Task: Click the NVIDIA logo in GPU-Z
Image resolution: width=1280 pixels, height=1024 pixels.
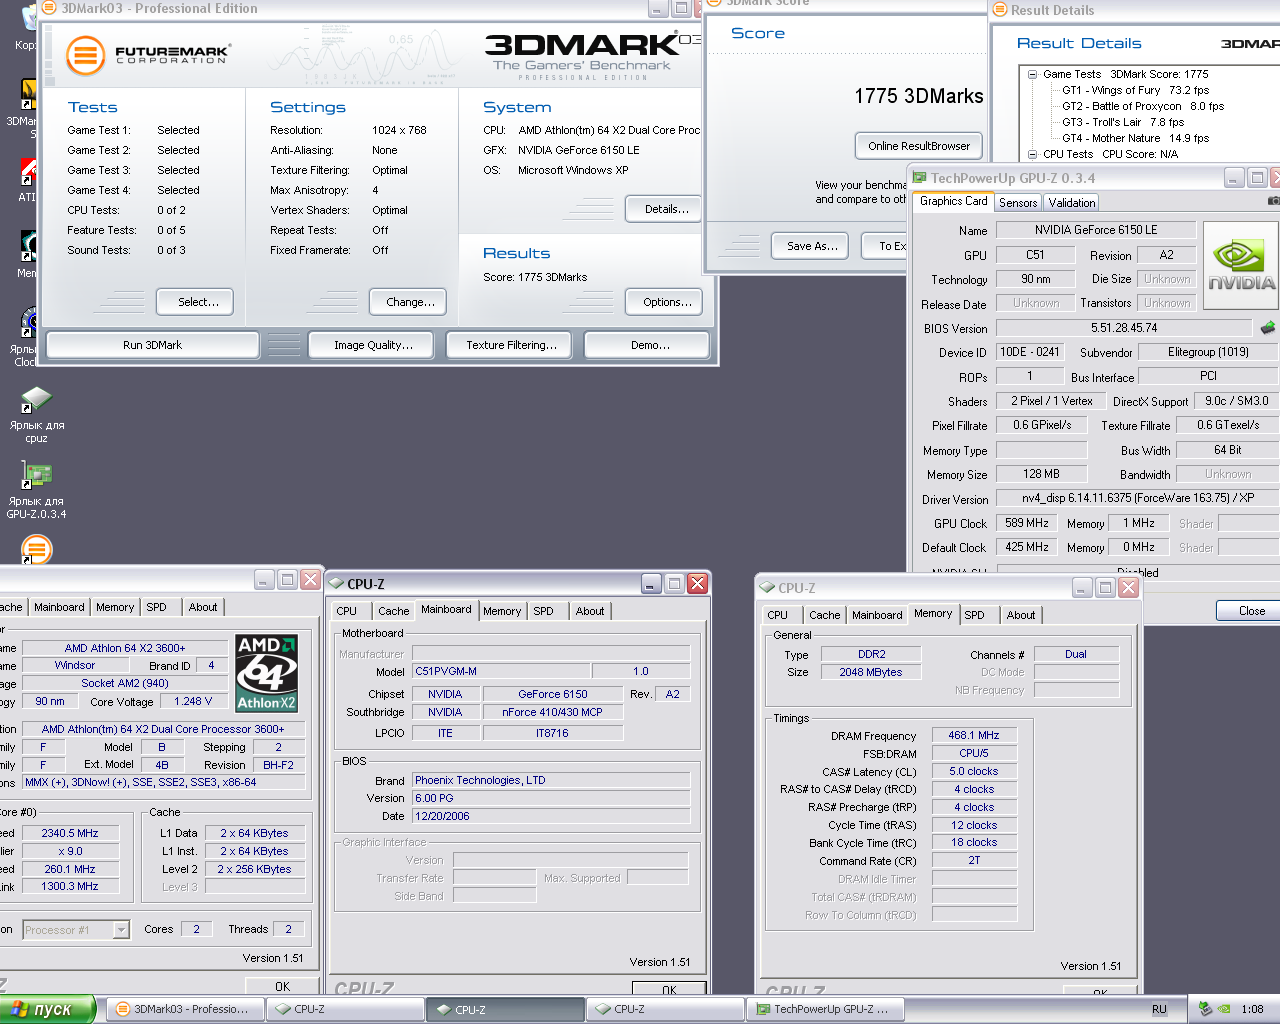Action: point(1240,264)
